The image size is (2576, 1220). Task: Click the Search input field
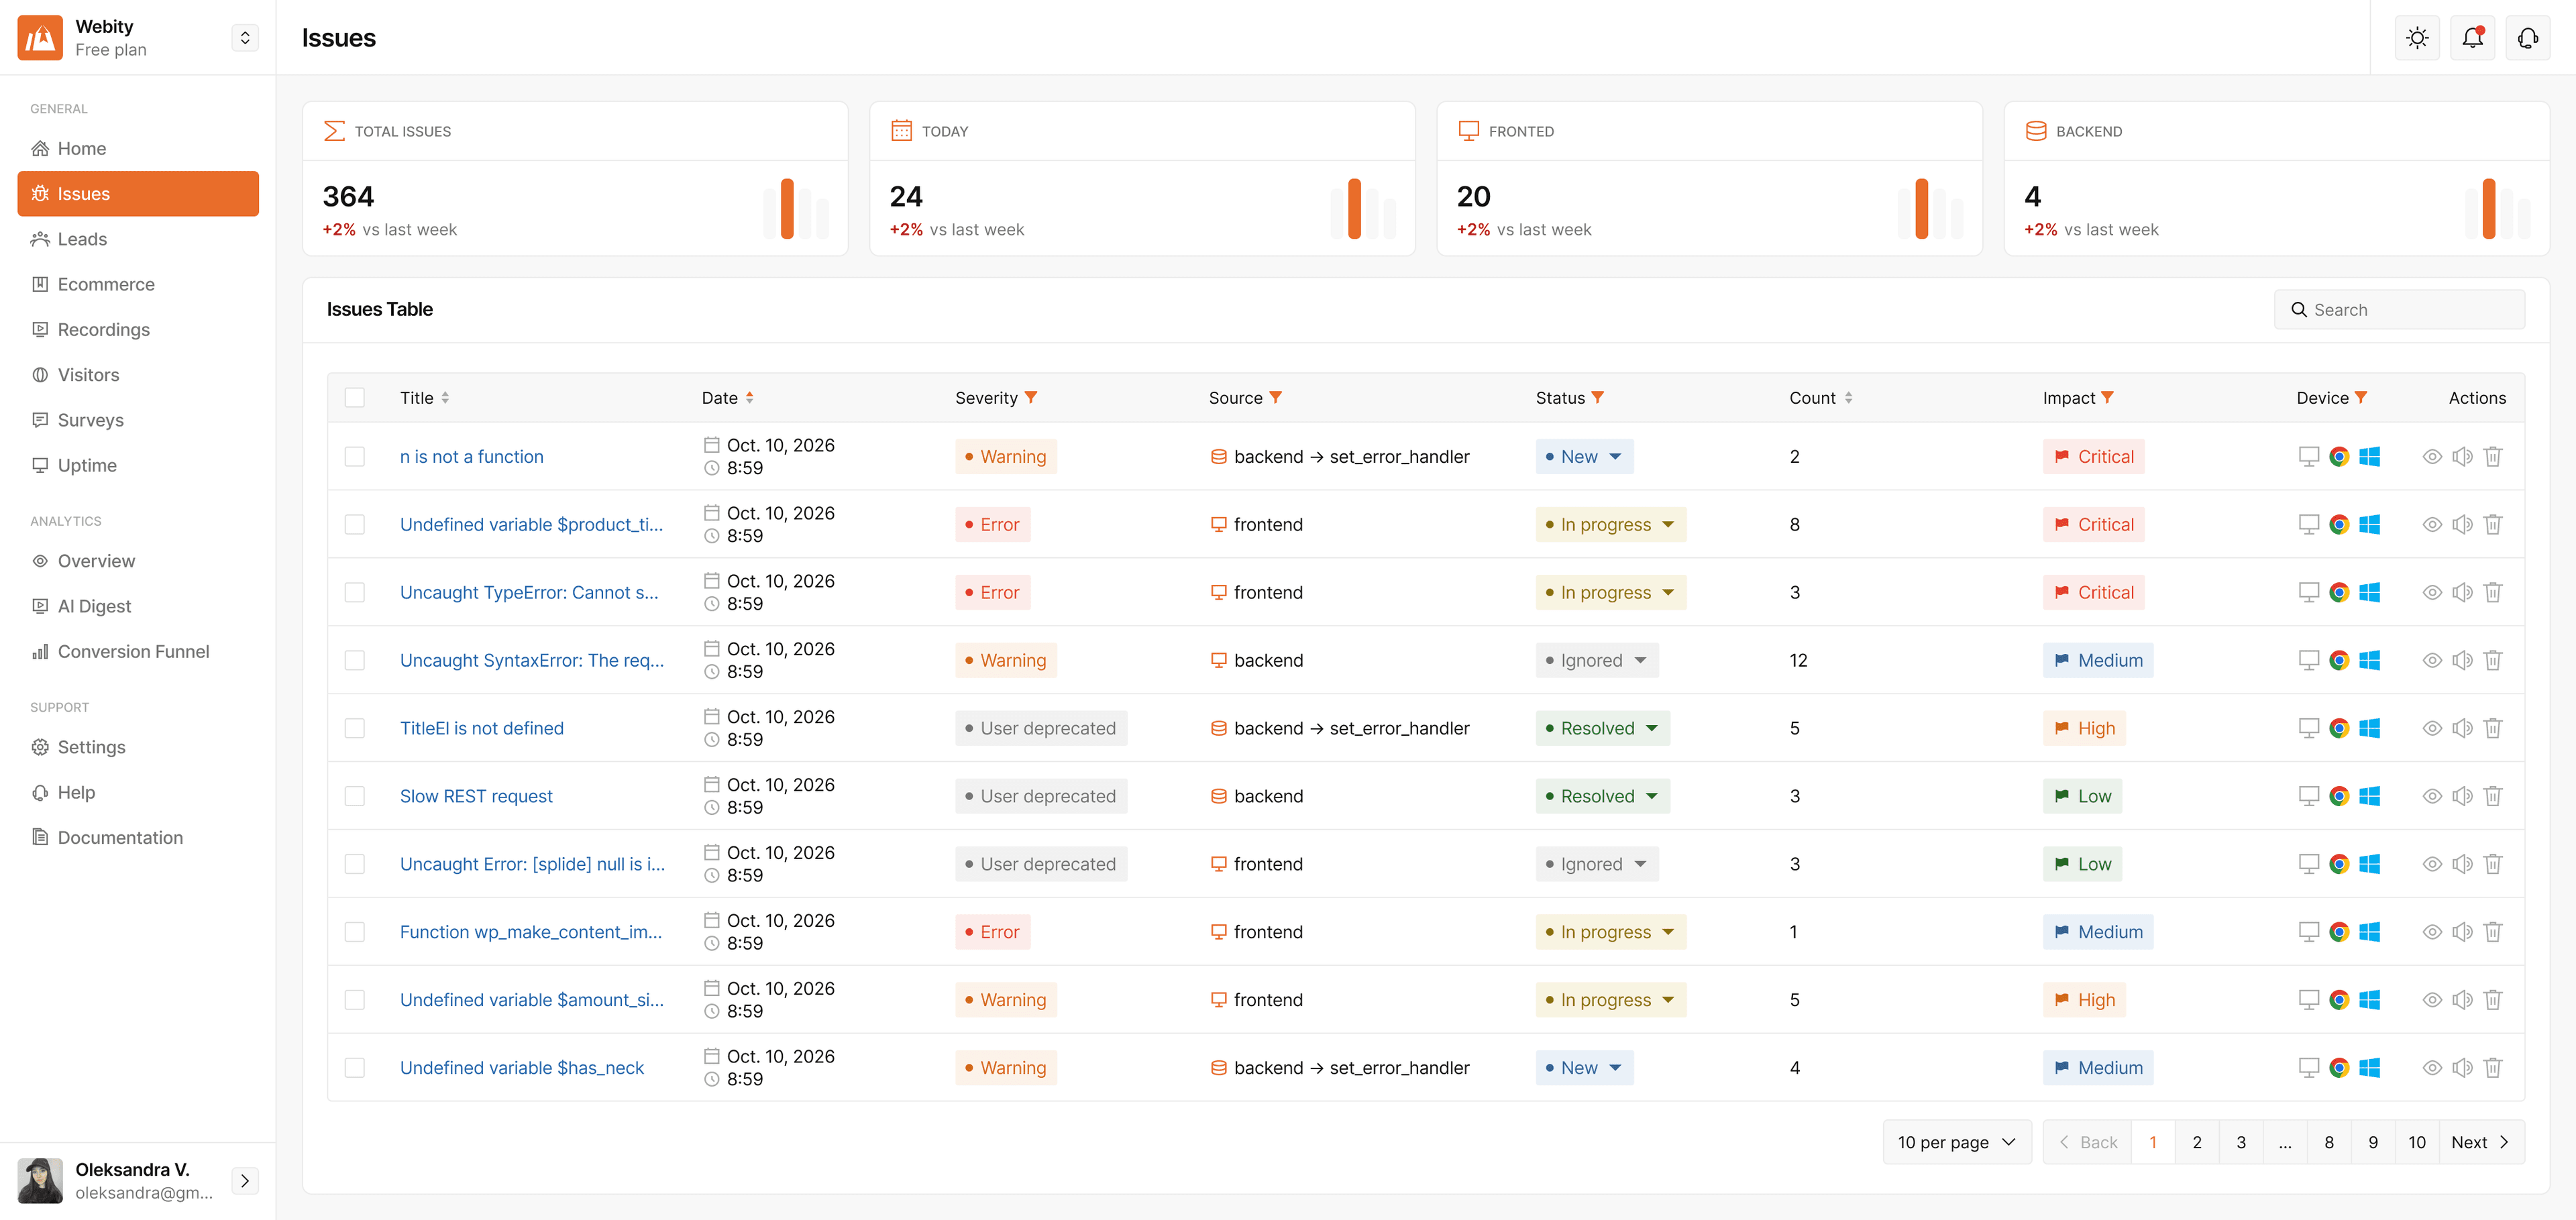point(2399,310)
